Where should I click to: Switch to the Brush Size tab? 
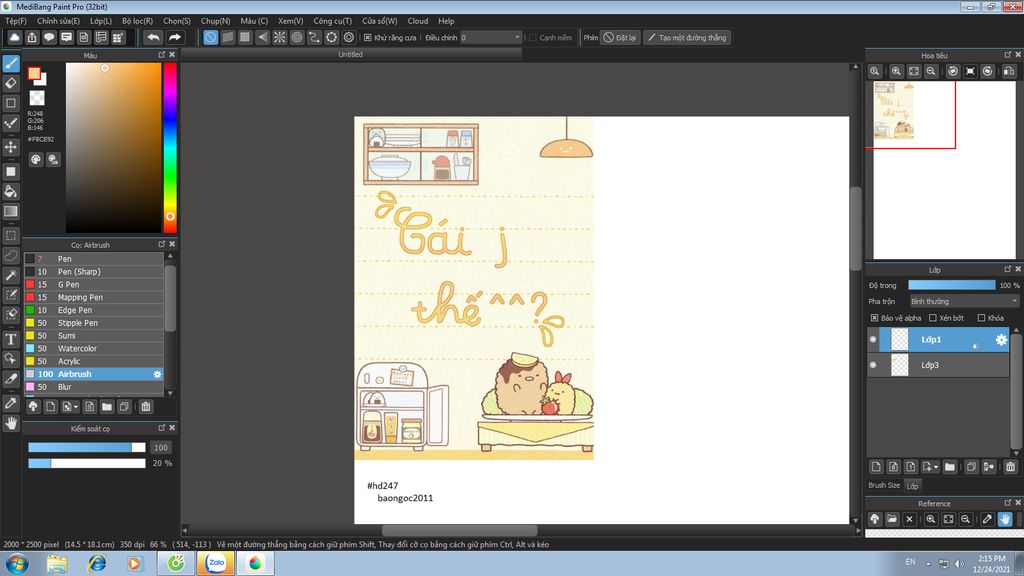tap(884, 485)
